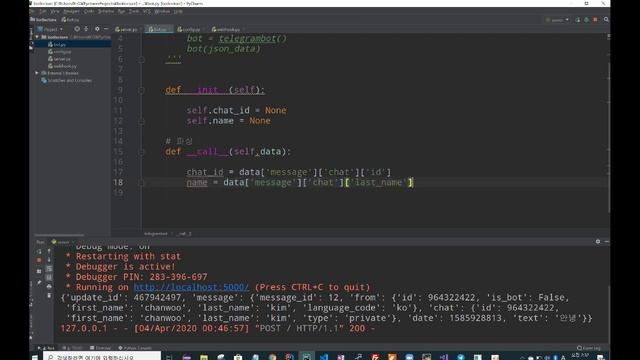Open the Navigate menu
The height and width of the screenshot is (360, 640).
(71, 11)
